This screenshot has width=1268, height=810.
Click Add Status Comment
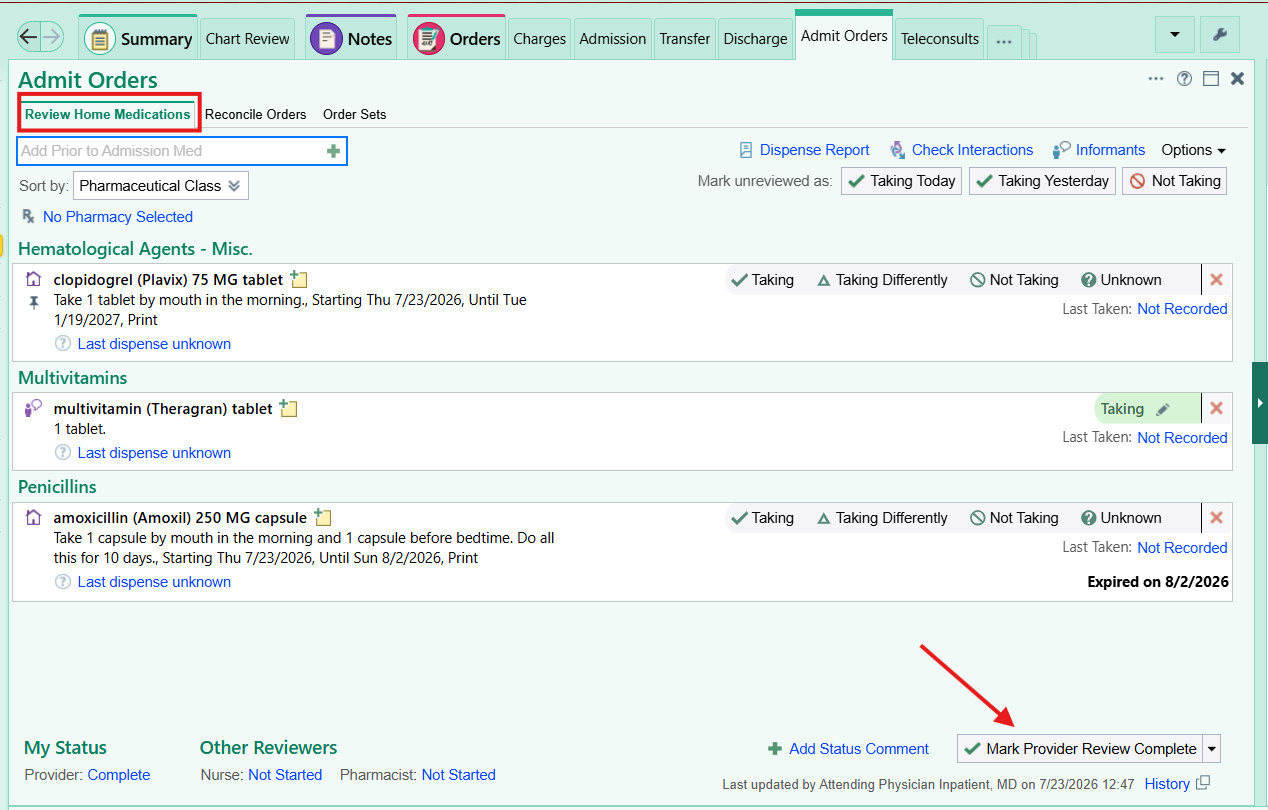pos(848,749)
